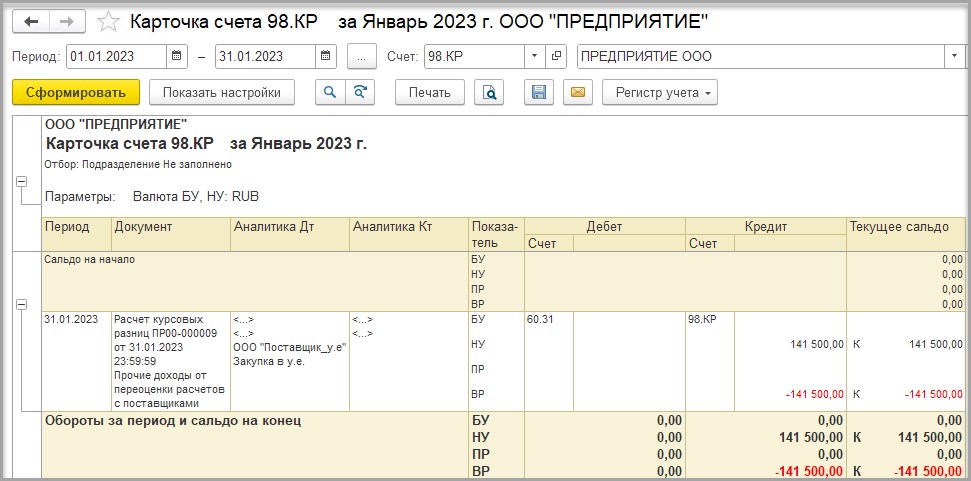Expand the account 98.КР dropdown

pyautogui.click(x=535, y=57)
